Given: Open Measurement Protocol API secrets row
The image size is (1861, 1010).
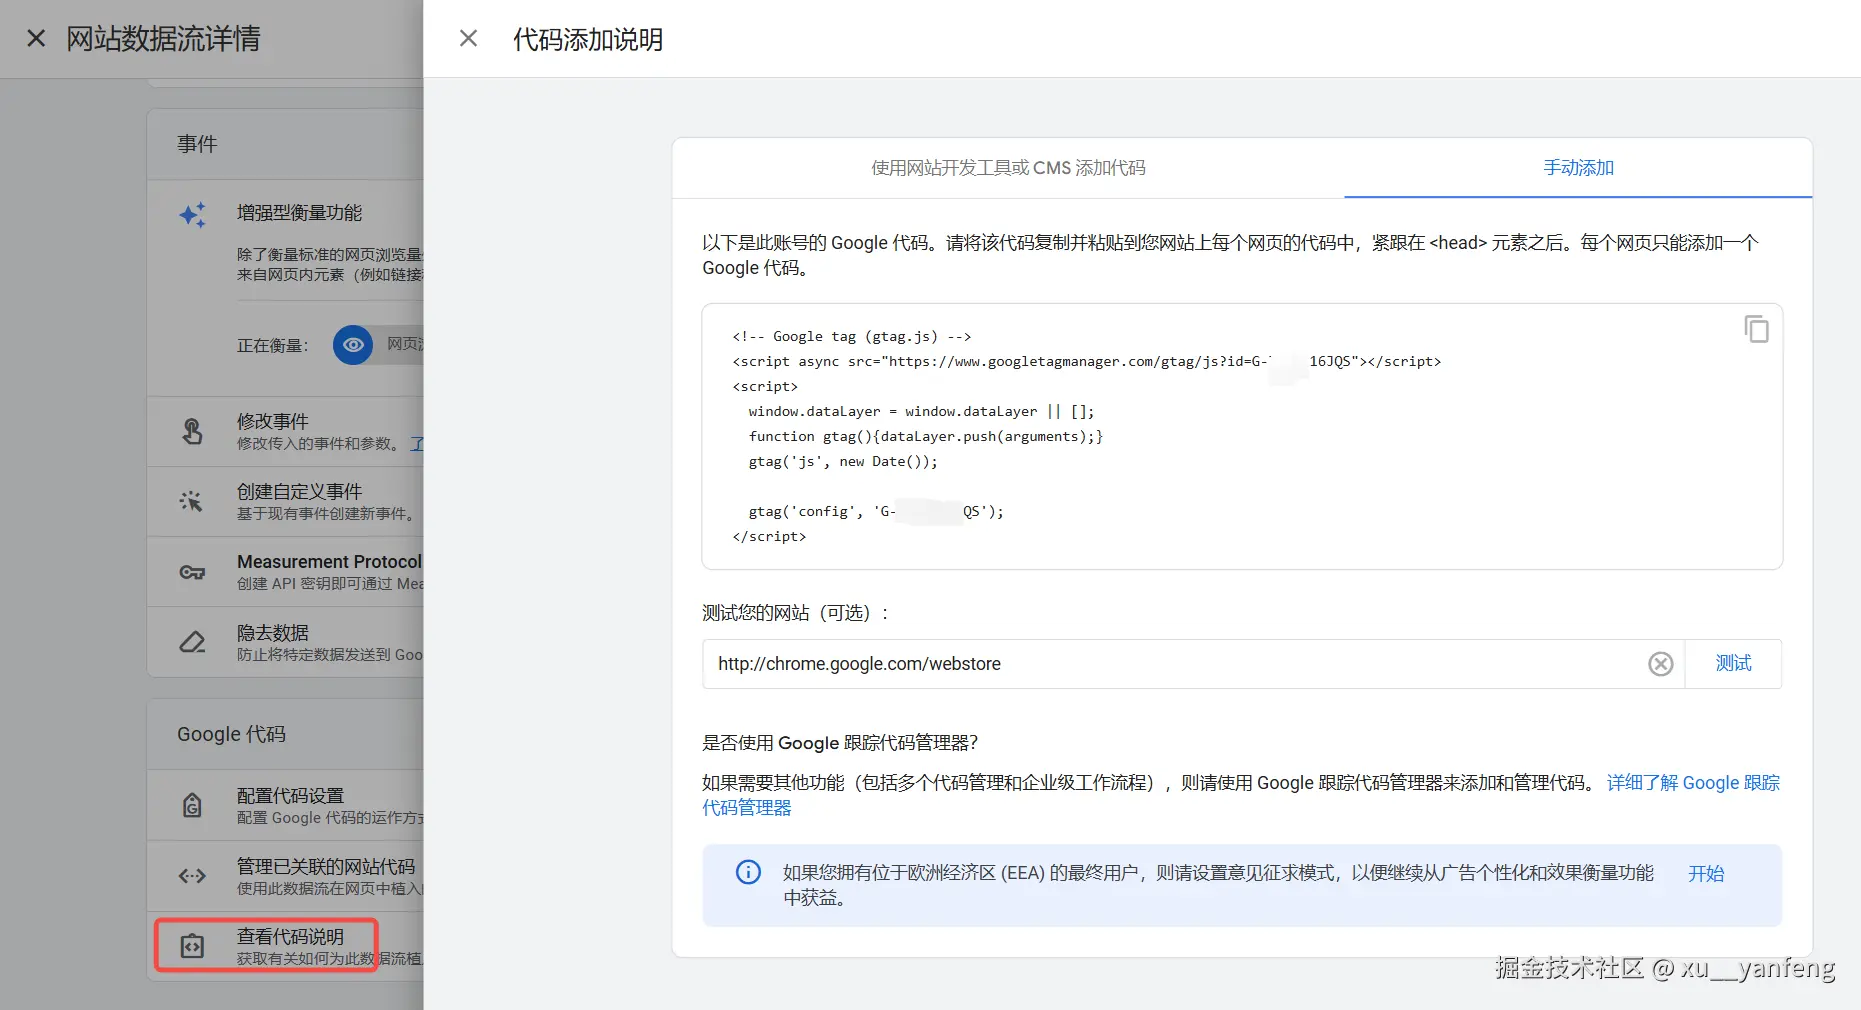Looking at the screenshot, I should [286, 572].
